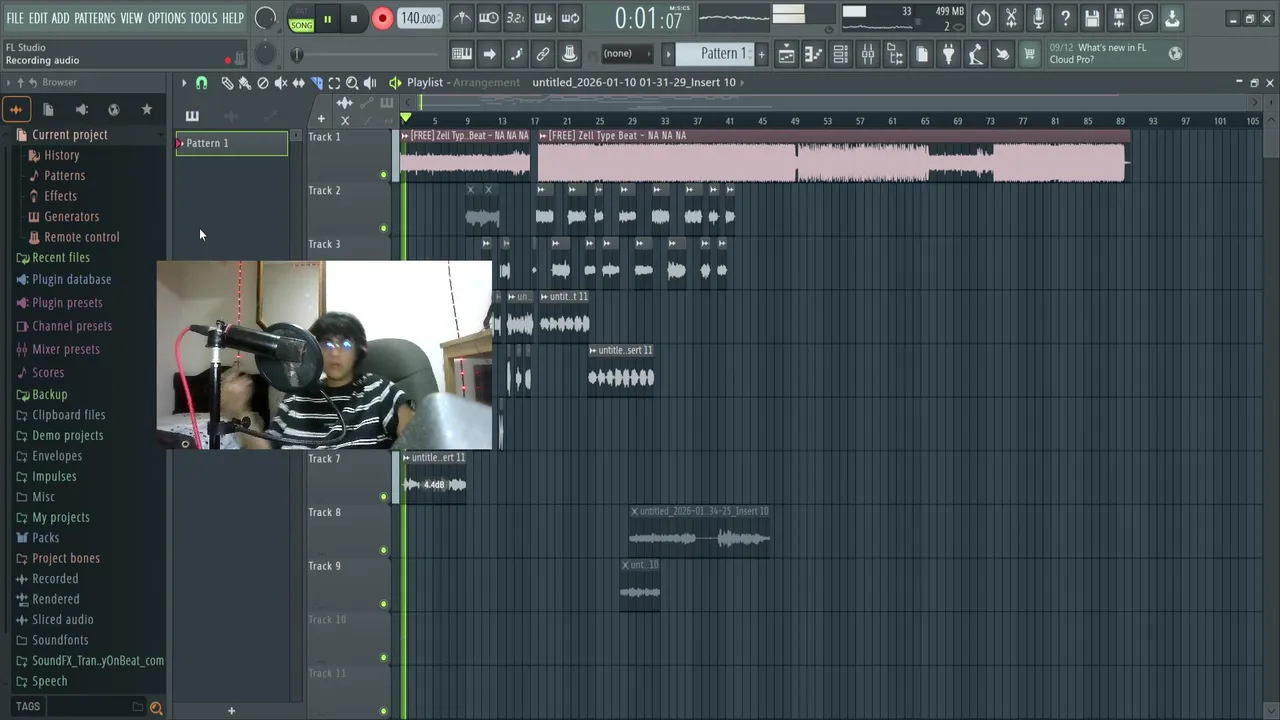Open the piano roll view icon

coord(814,54)
